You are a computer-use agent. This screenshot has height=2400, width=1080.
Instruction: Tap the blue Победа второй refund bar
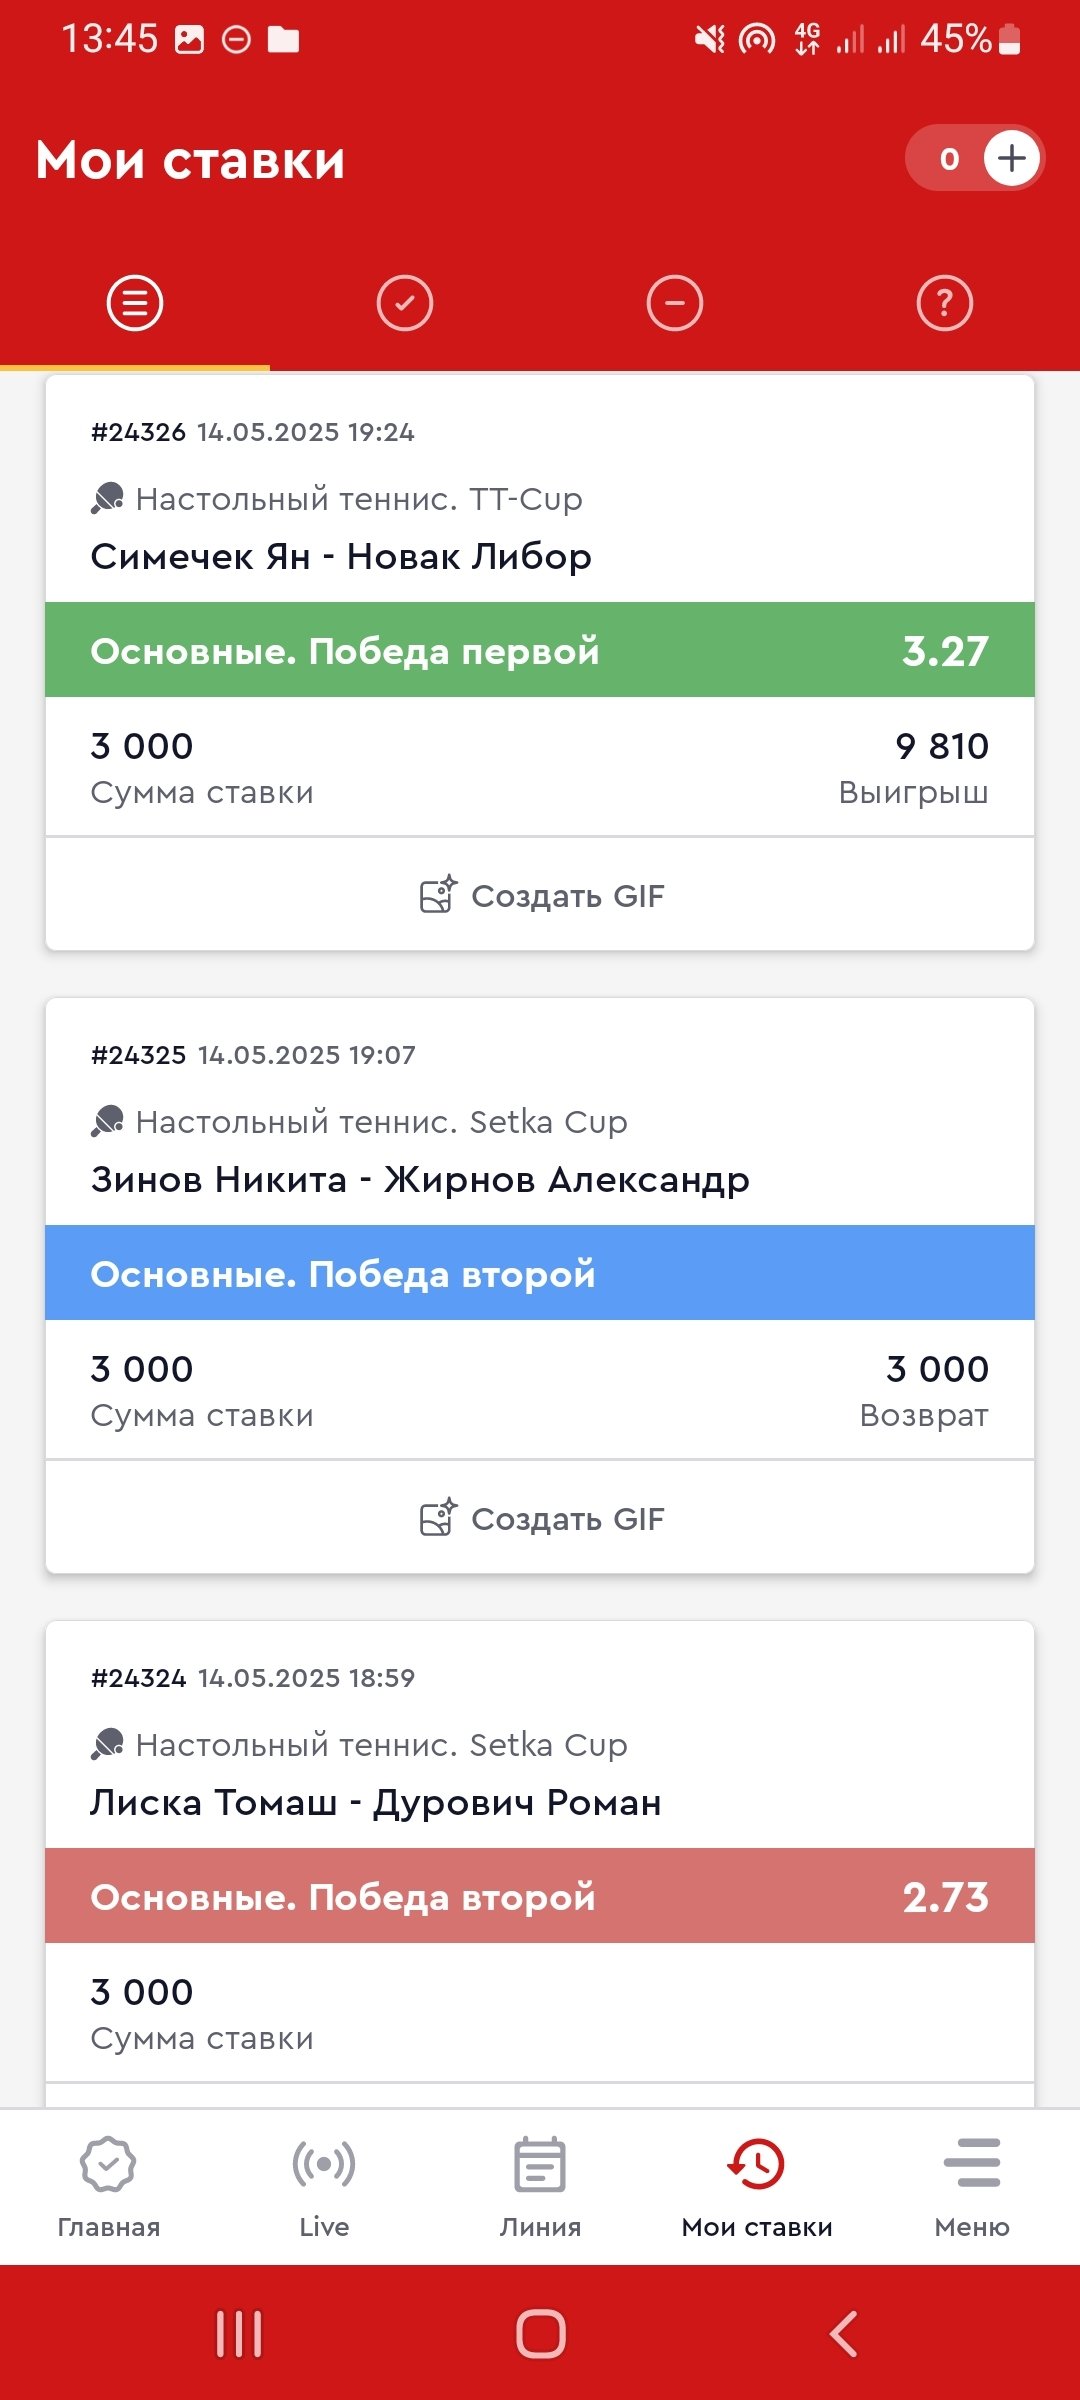pos(540,1273)
